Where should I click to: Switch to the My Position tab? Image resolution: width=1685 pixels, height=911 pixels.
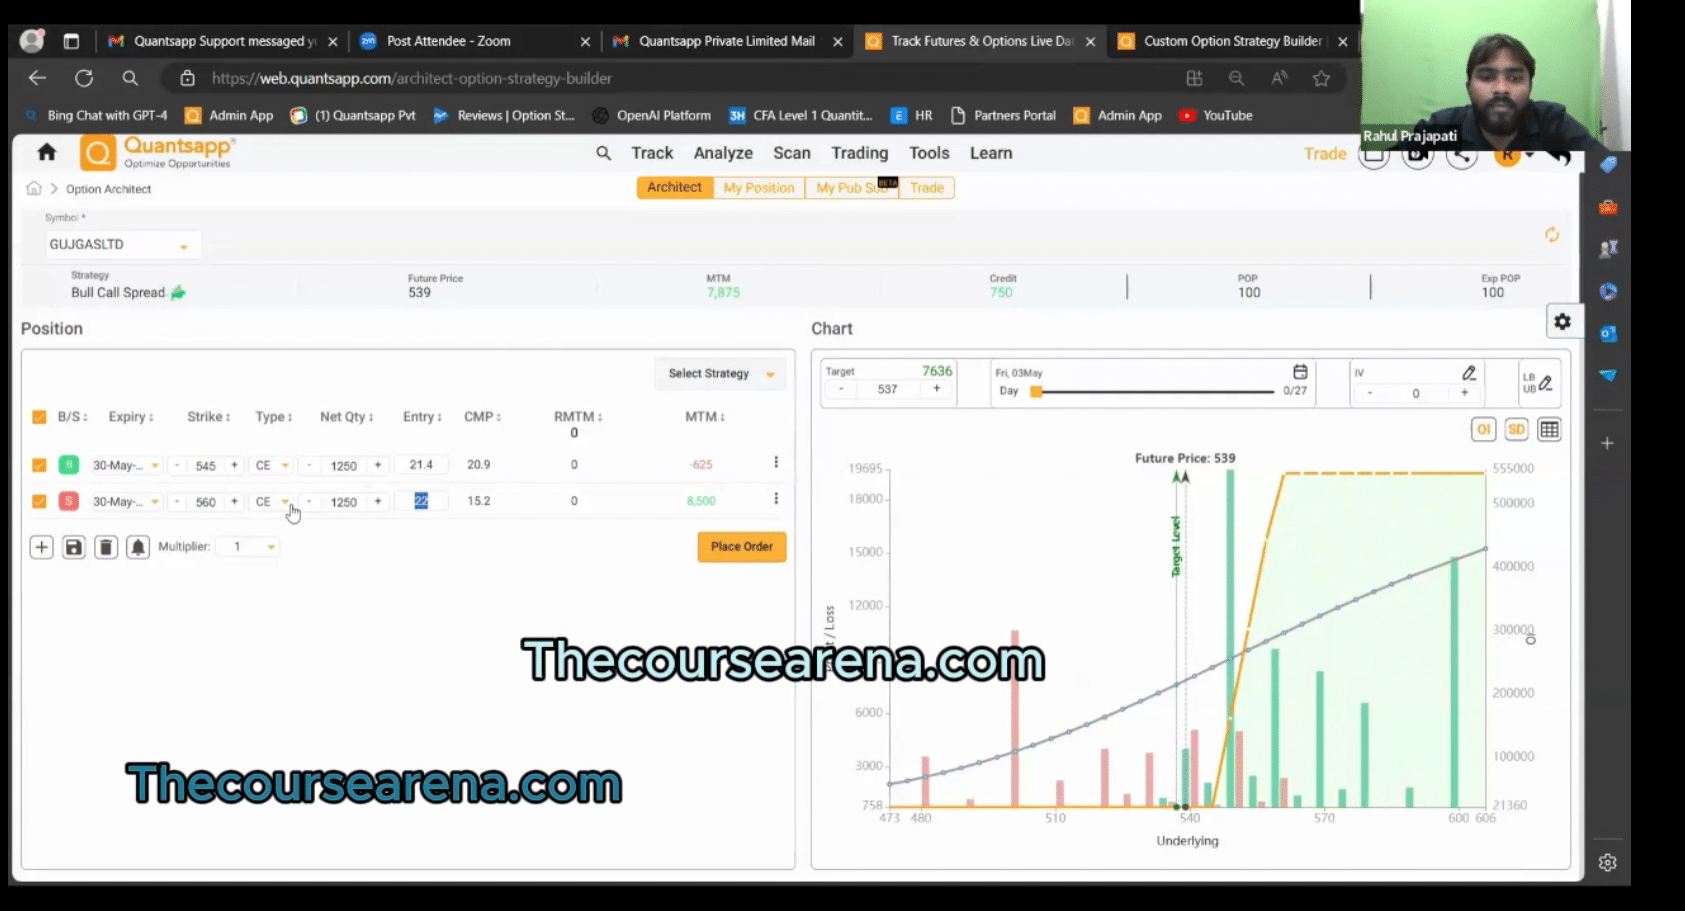(759, 188)
